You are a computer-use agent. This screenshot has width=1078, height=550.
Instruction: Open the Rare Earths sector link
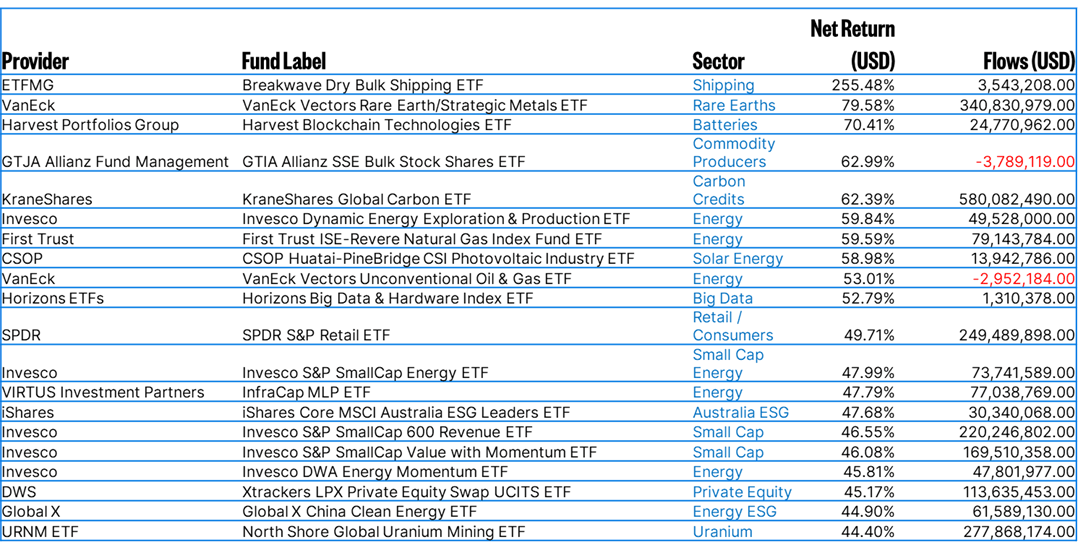[733, 105]
